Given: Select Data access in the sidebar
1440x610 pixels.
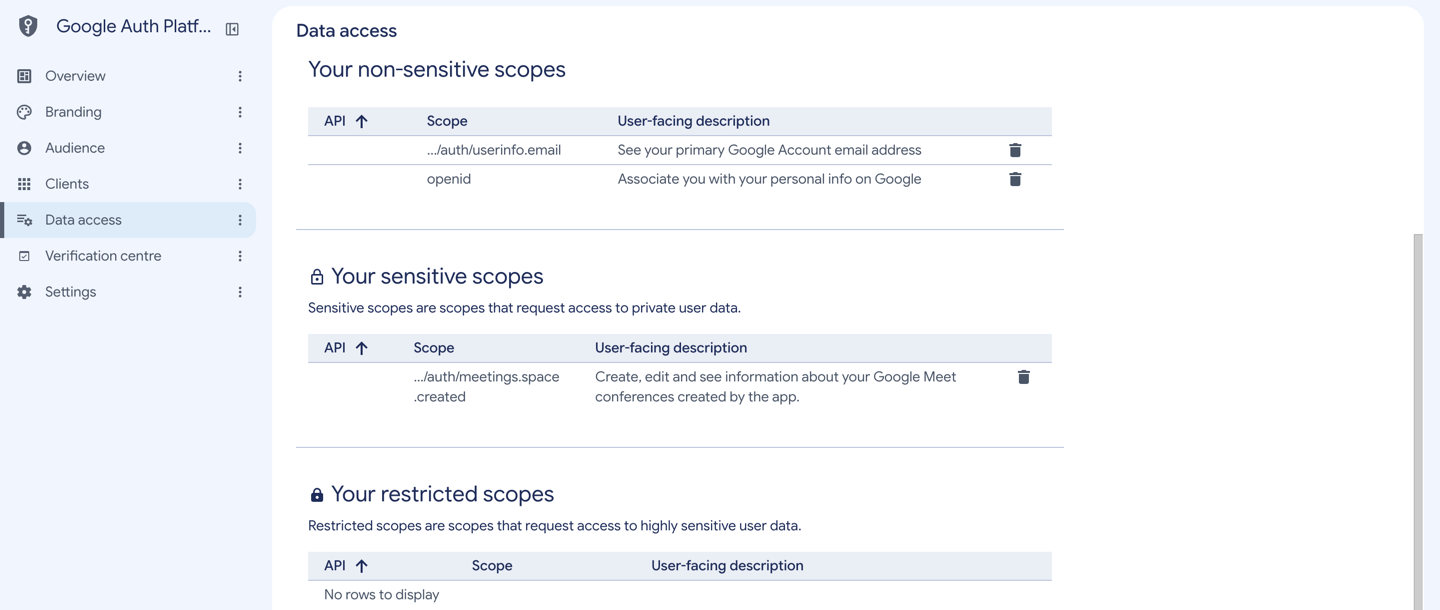Looking at the screenshot, I should click(128, 220).
